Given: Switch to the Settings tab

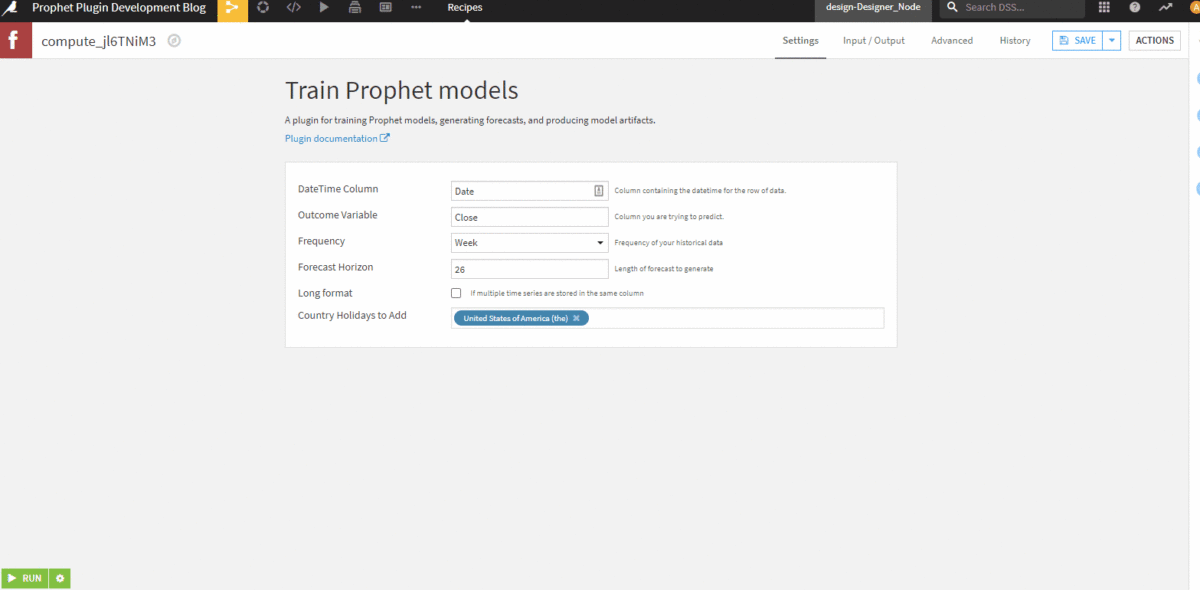Looking at the screenshot, I should [x=800, y=41].
